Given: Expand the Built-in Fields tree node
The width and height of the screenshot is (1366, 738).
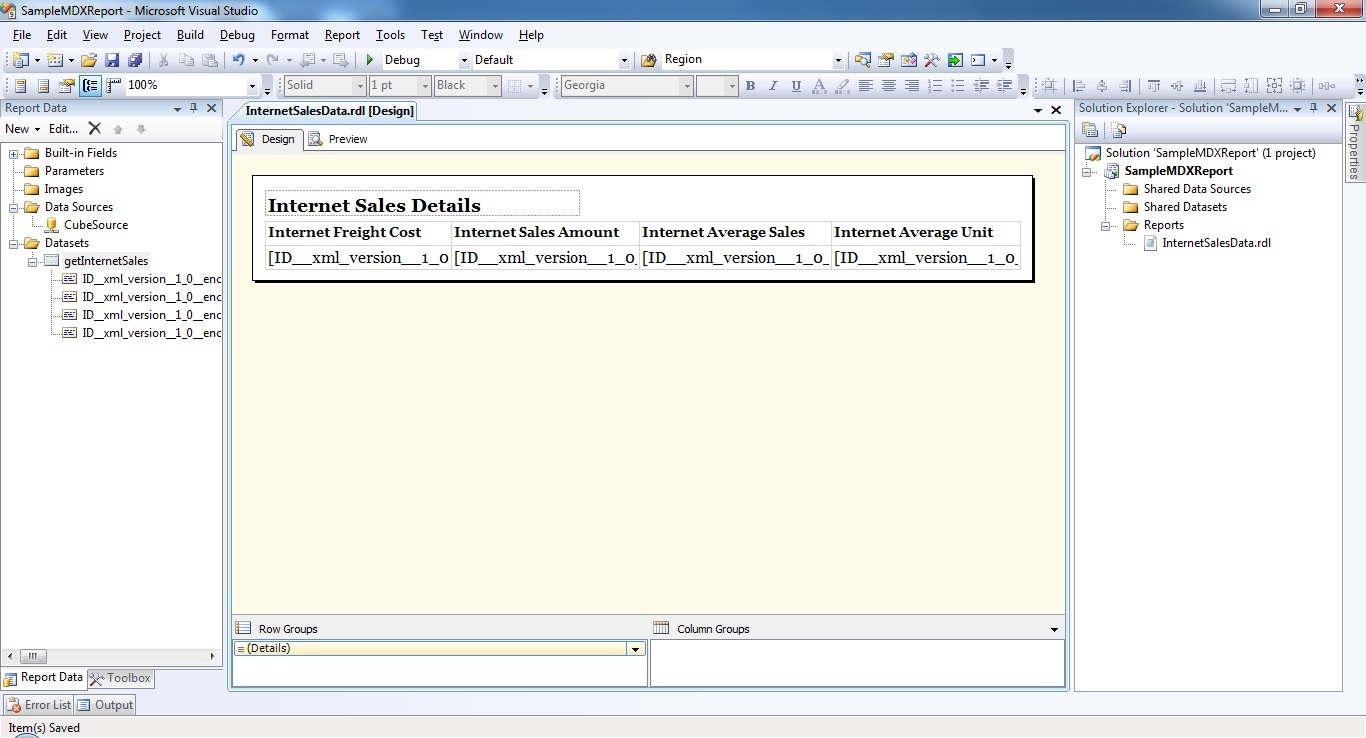Looking at the screenshot, I should click(14, 154).
